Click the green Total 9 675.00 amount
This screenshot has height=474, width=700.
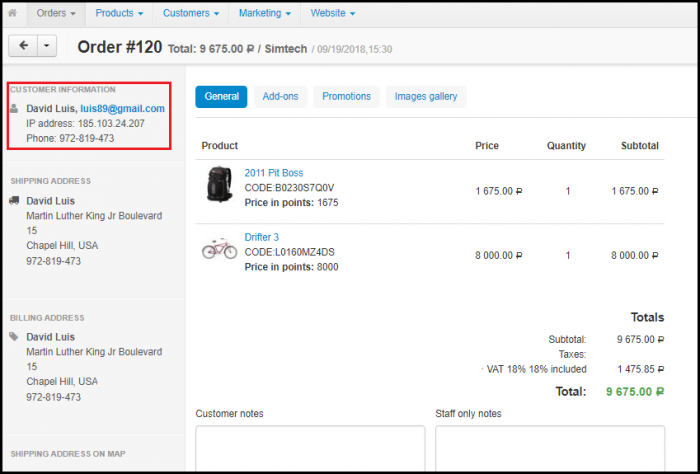tap(635, 392)
